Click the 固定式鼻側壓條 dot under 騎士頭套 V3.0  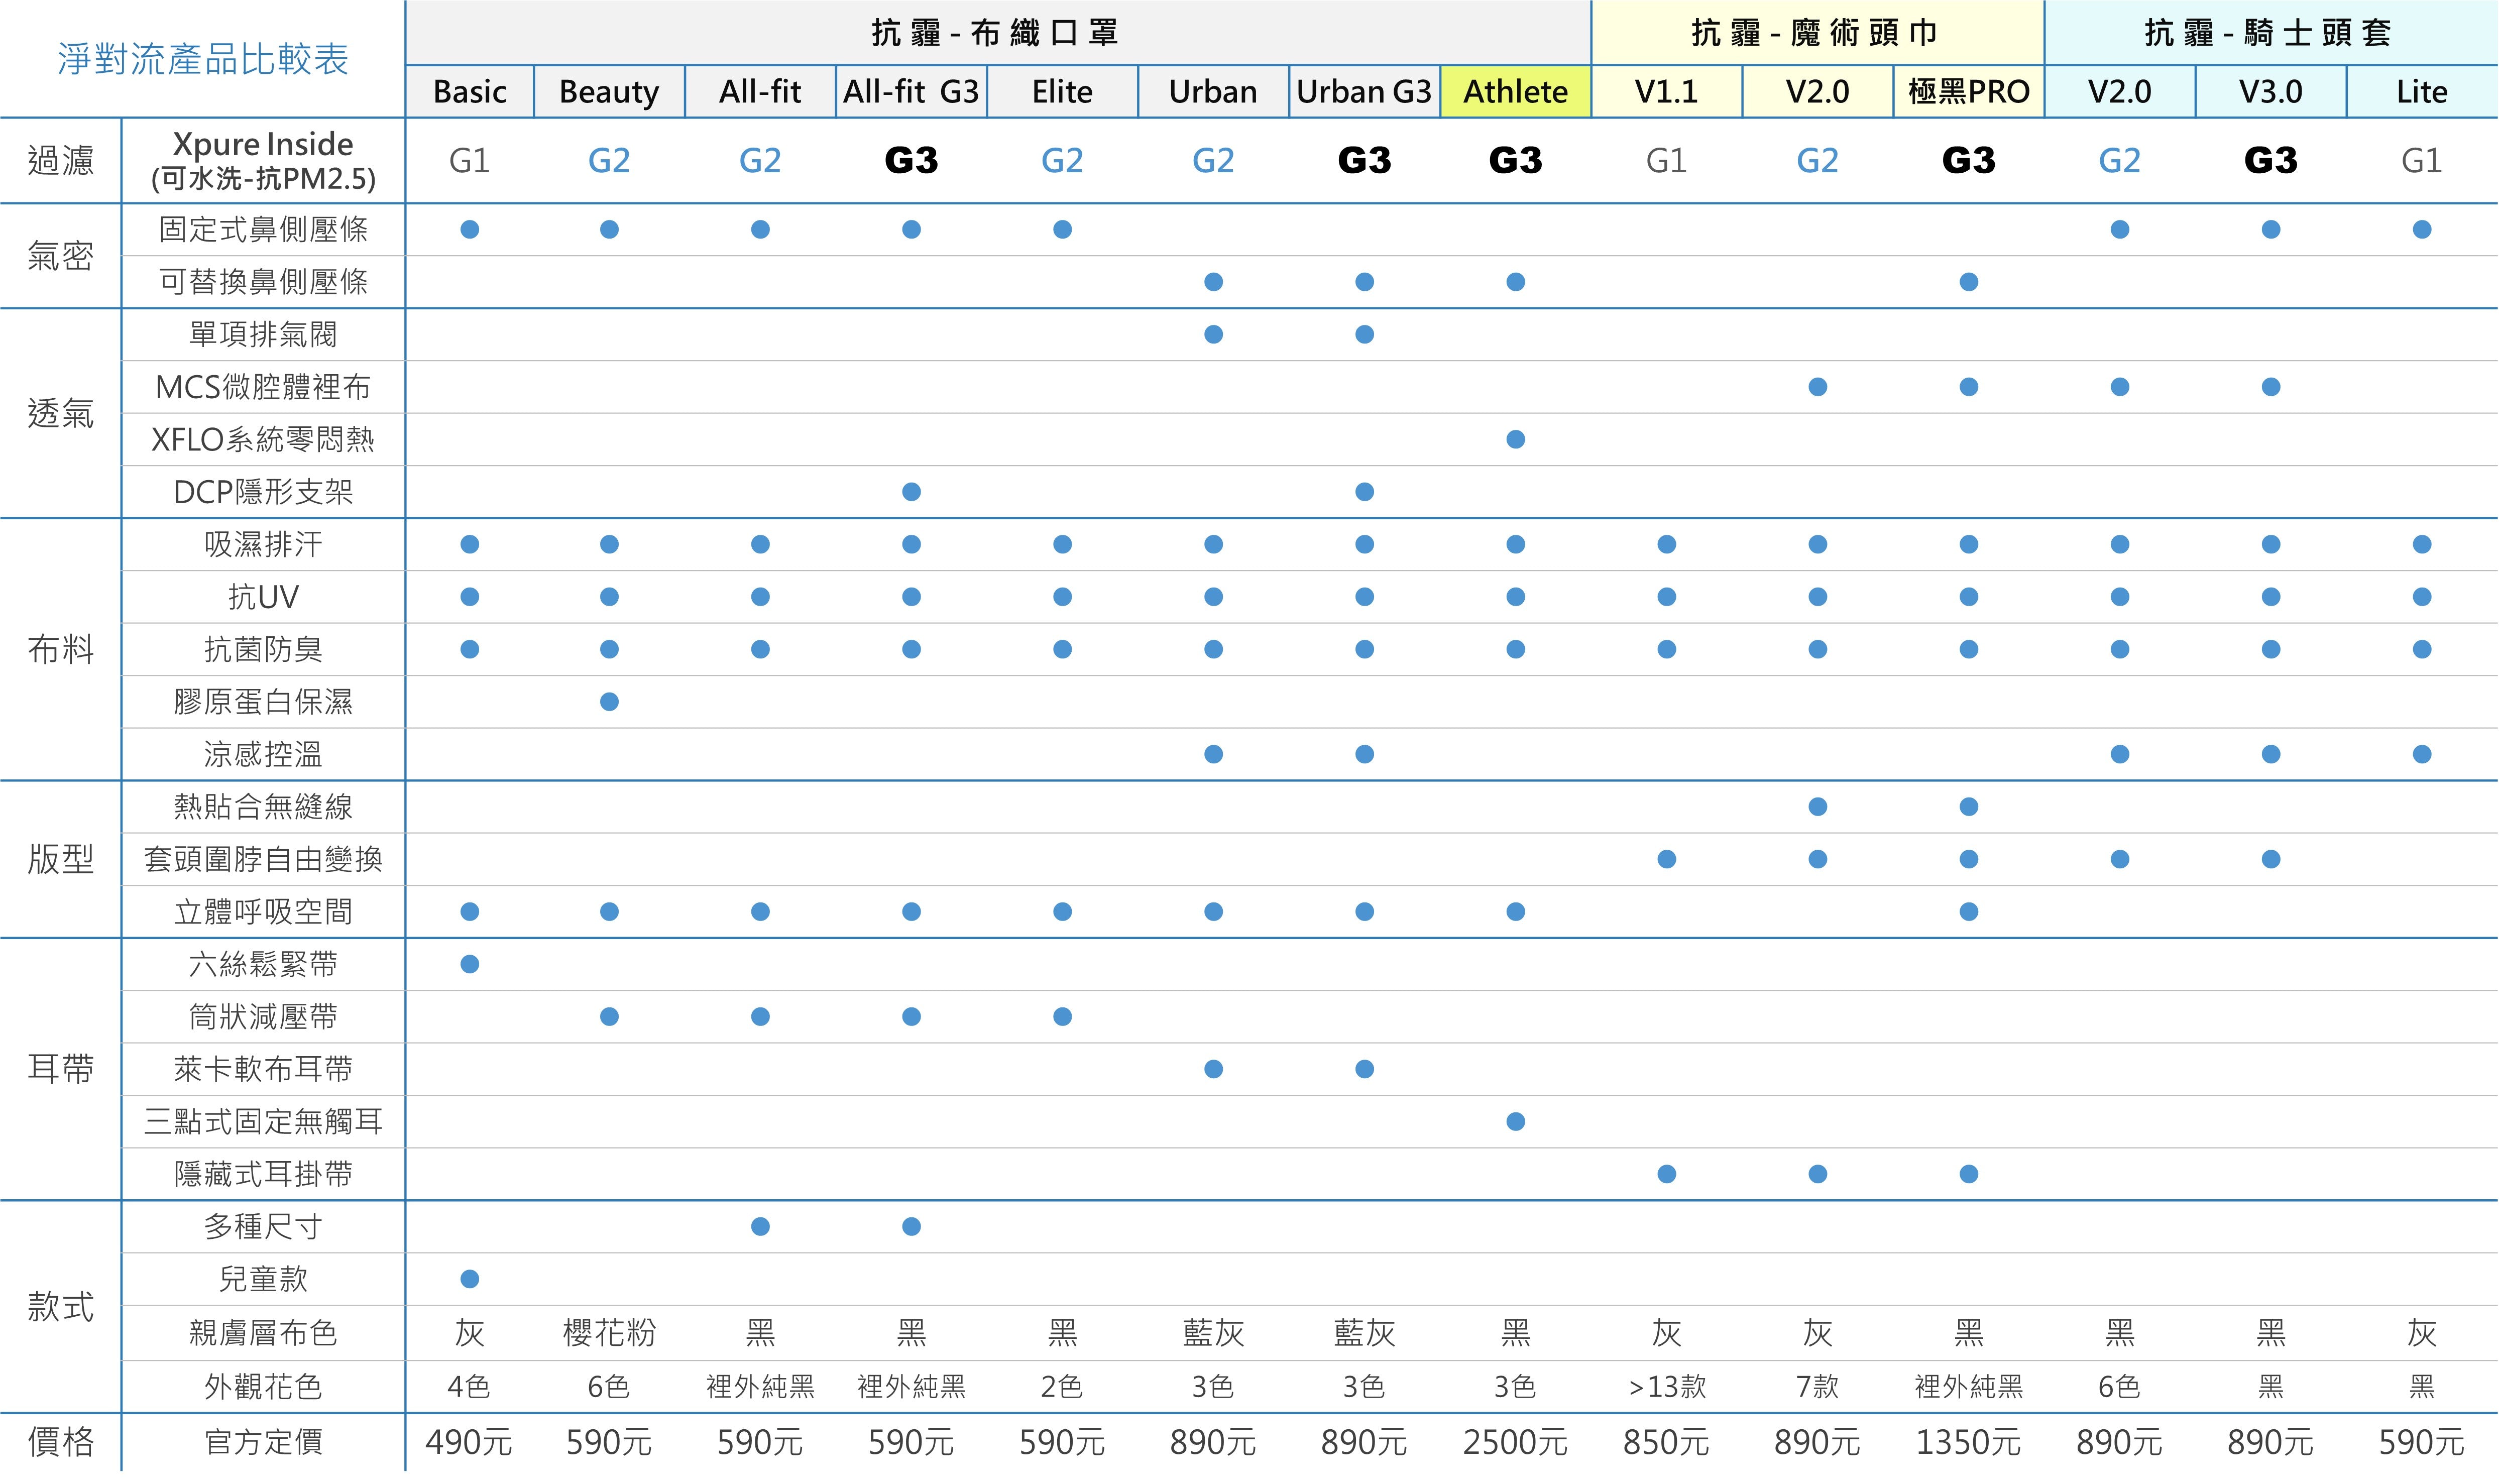pyautogui.click(x=2271, y=230)
